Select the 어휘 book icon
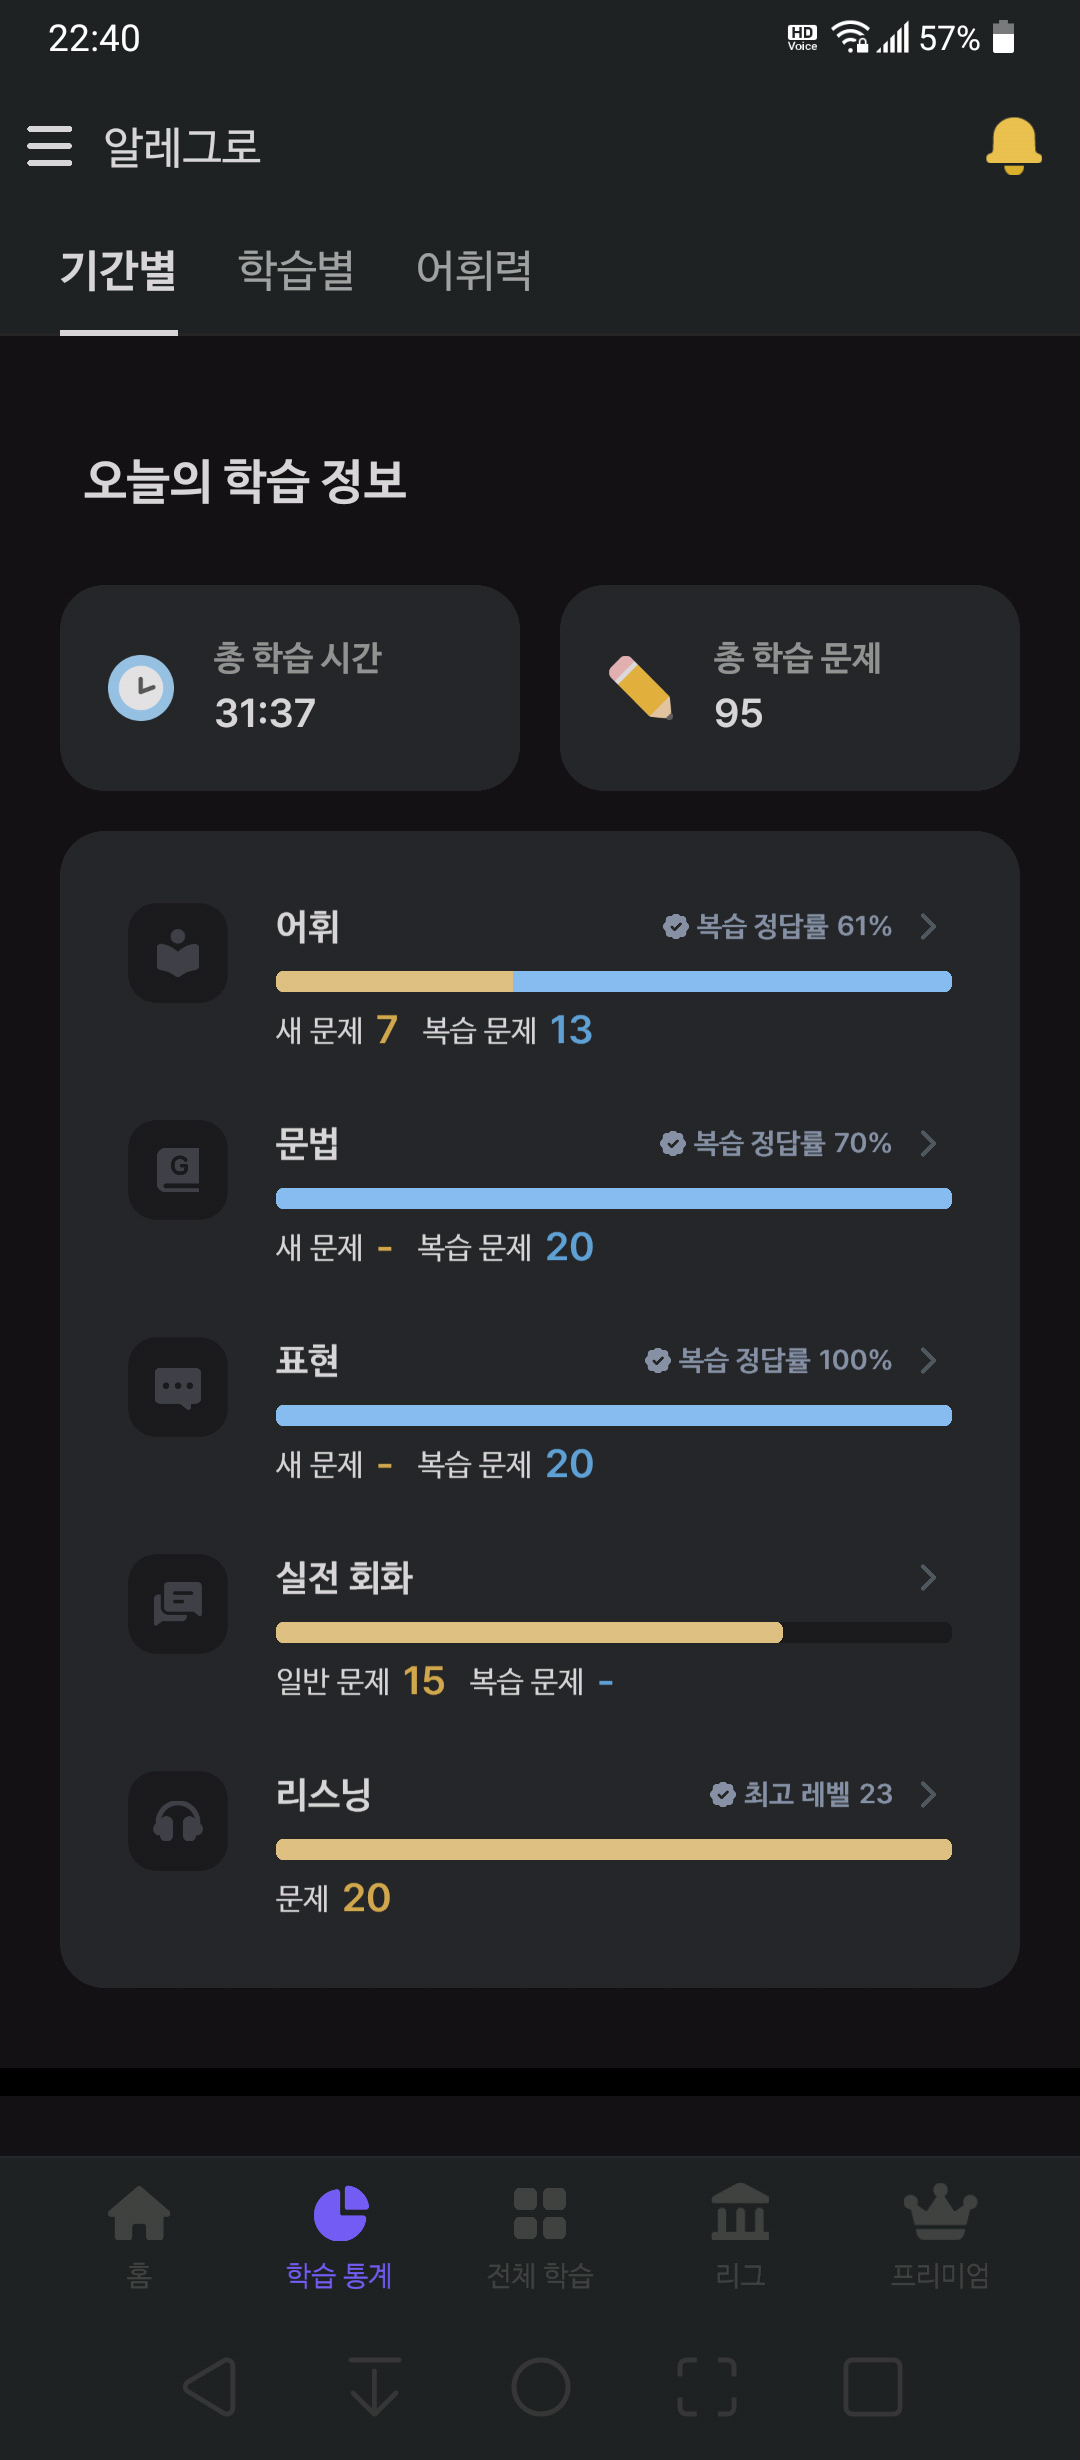This screenshot has height=2460, width=1080. tap(178, 953)
